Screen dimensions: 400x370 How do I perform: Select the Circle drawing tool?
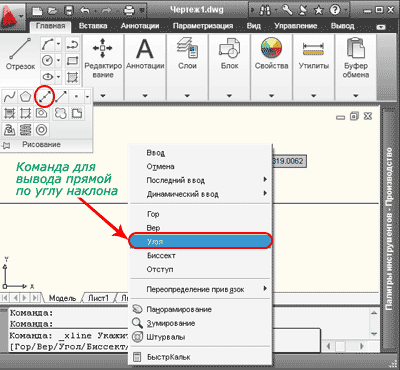pos(48,60)
